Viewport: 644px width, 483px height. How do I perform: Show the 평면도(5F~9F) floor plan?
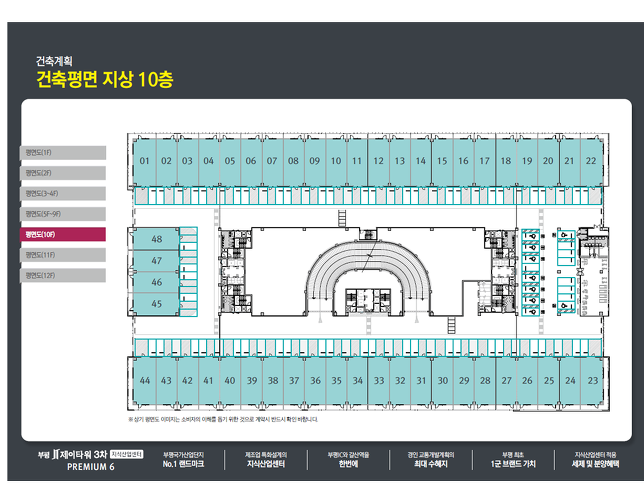(x=63, y=214)
